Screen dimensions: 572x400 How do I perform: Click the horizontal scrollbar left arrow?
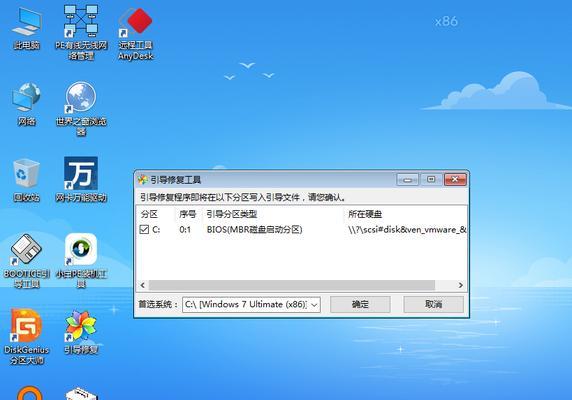[x=143, y=285]
